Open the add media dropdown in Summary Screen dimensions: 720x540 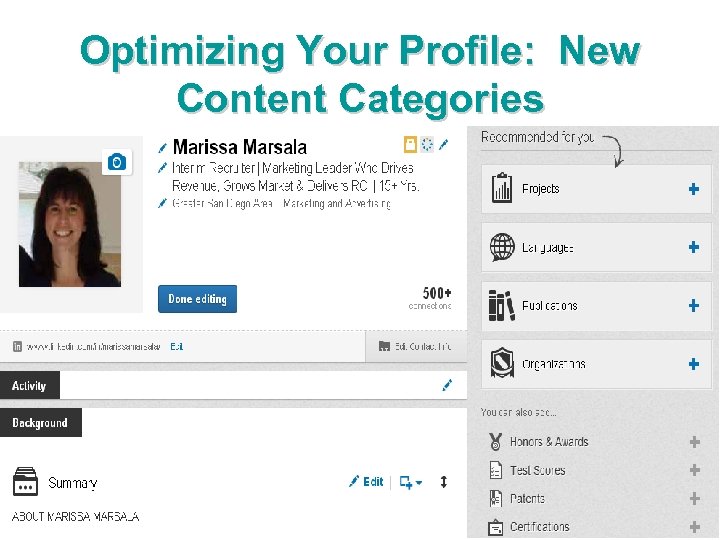point(411,482)
